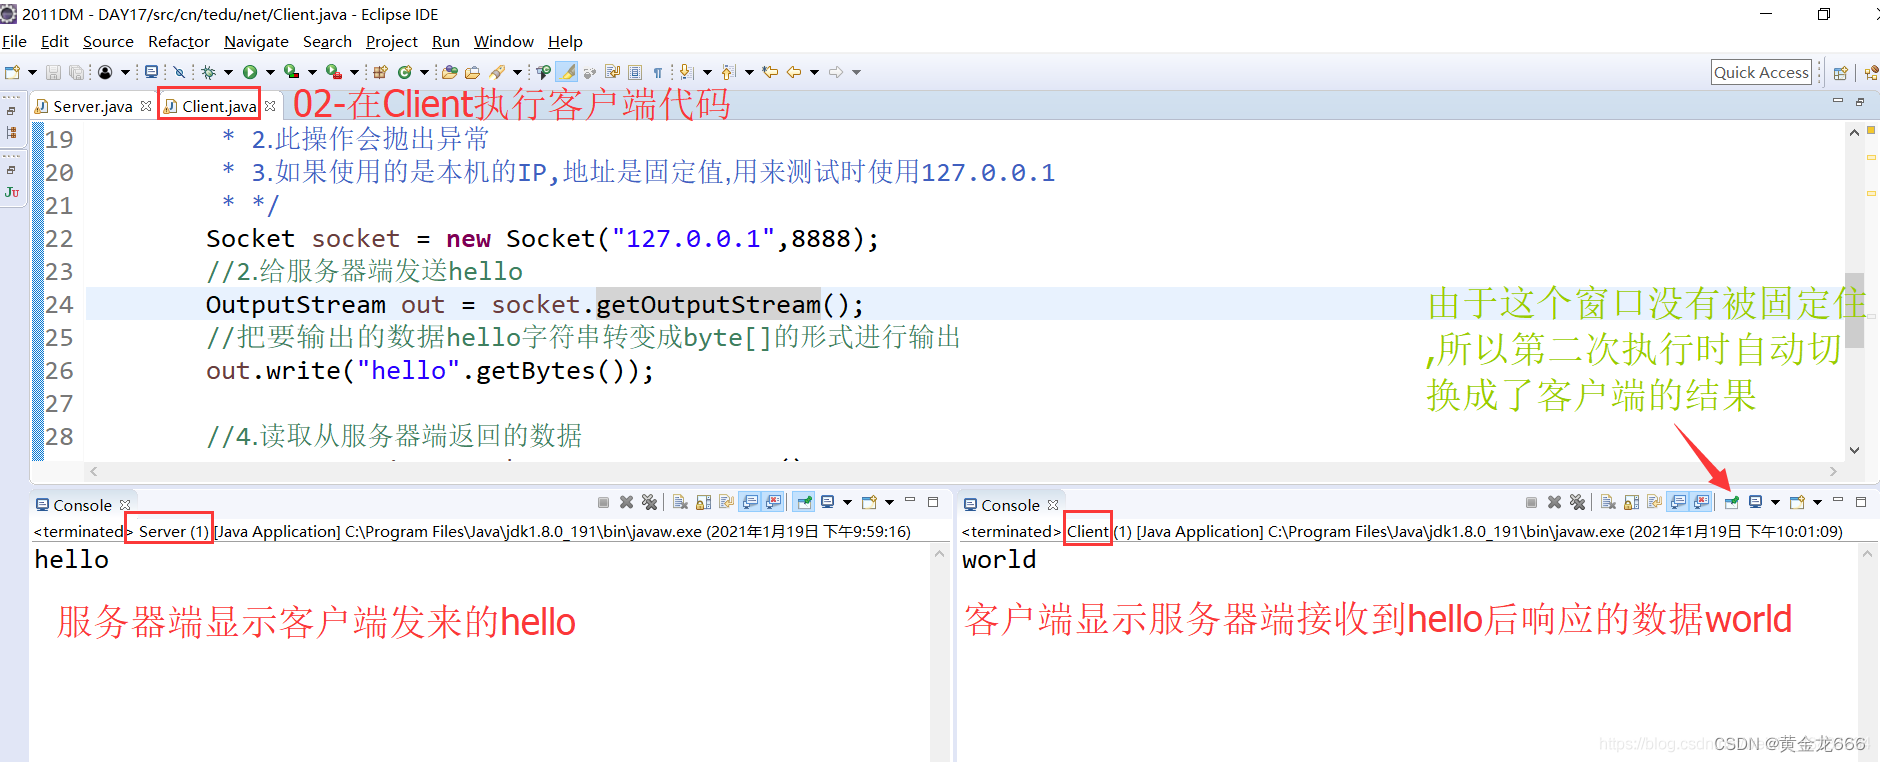The height and width of the screenshot is (762, 1880).
Task: Open the File menu
Action: (14, 41)
